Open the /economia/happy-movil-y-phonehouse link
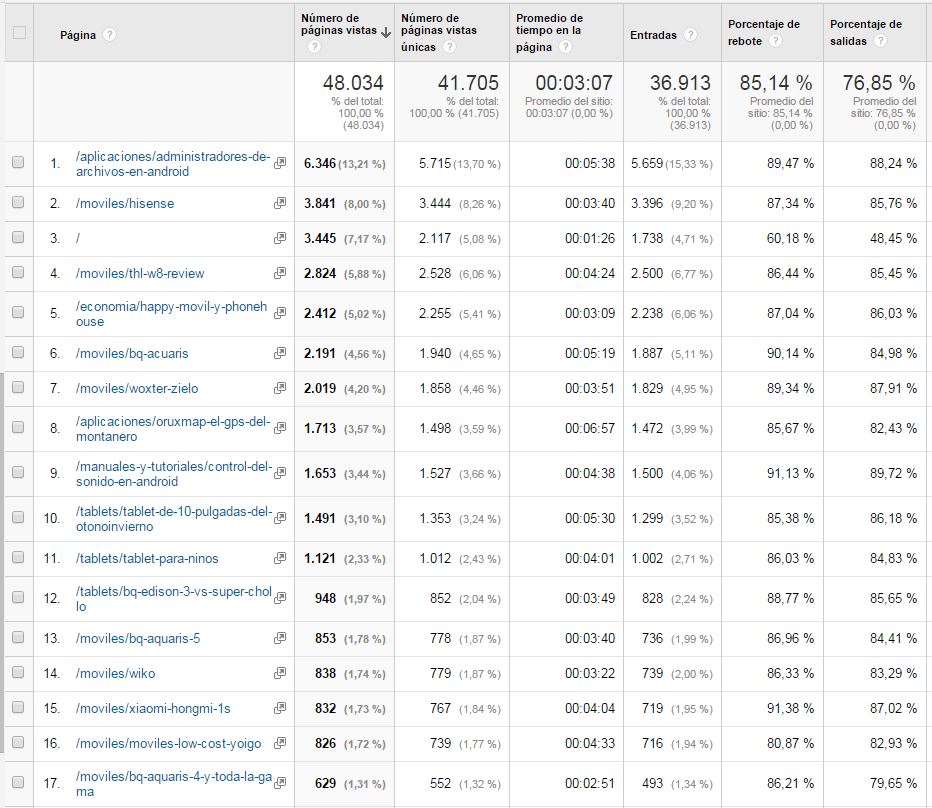The width and height of the screenshot is (932, 808). pyautogui.click(x=172, y=314)
